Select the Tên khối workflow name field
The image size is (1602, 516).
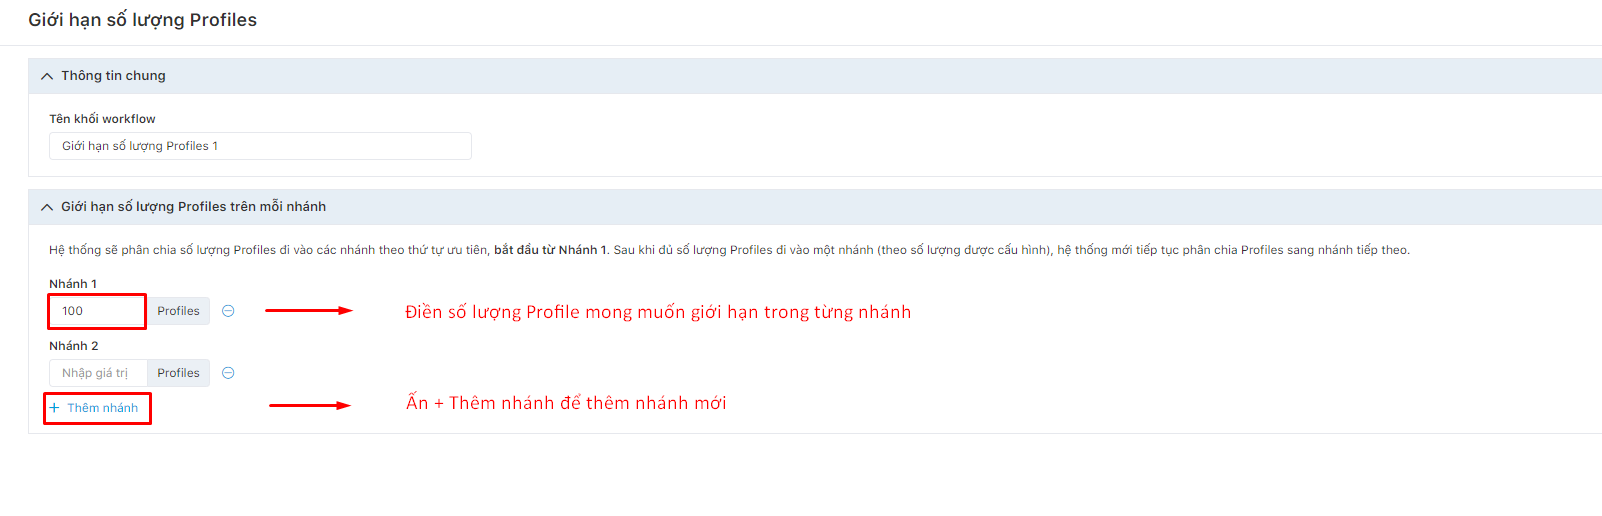pos(260,146)
